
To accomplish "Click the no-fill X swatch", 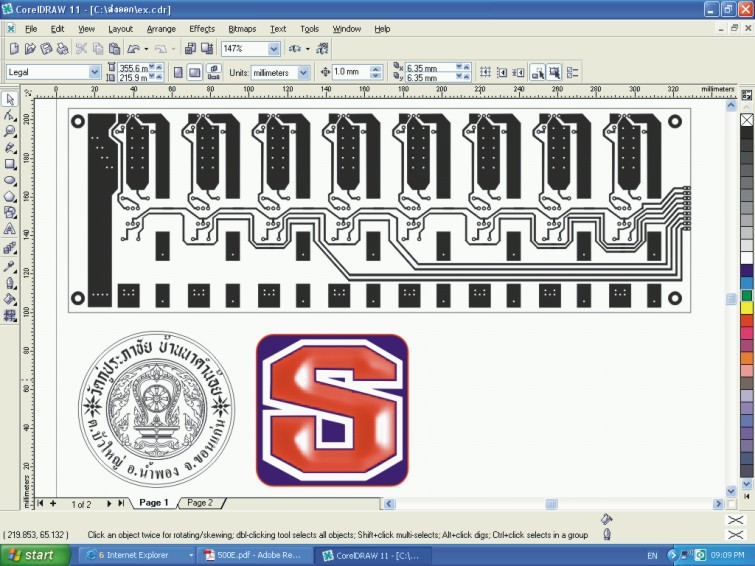I will coord(746,119).
